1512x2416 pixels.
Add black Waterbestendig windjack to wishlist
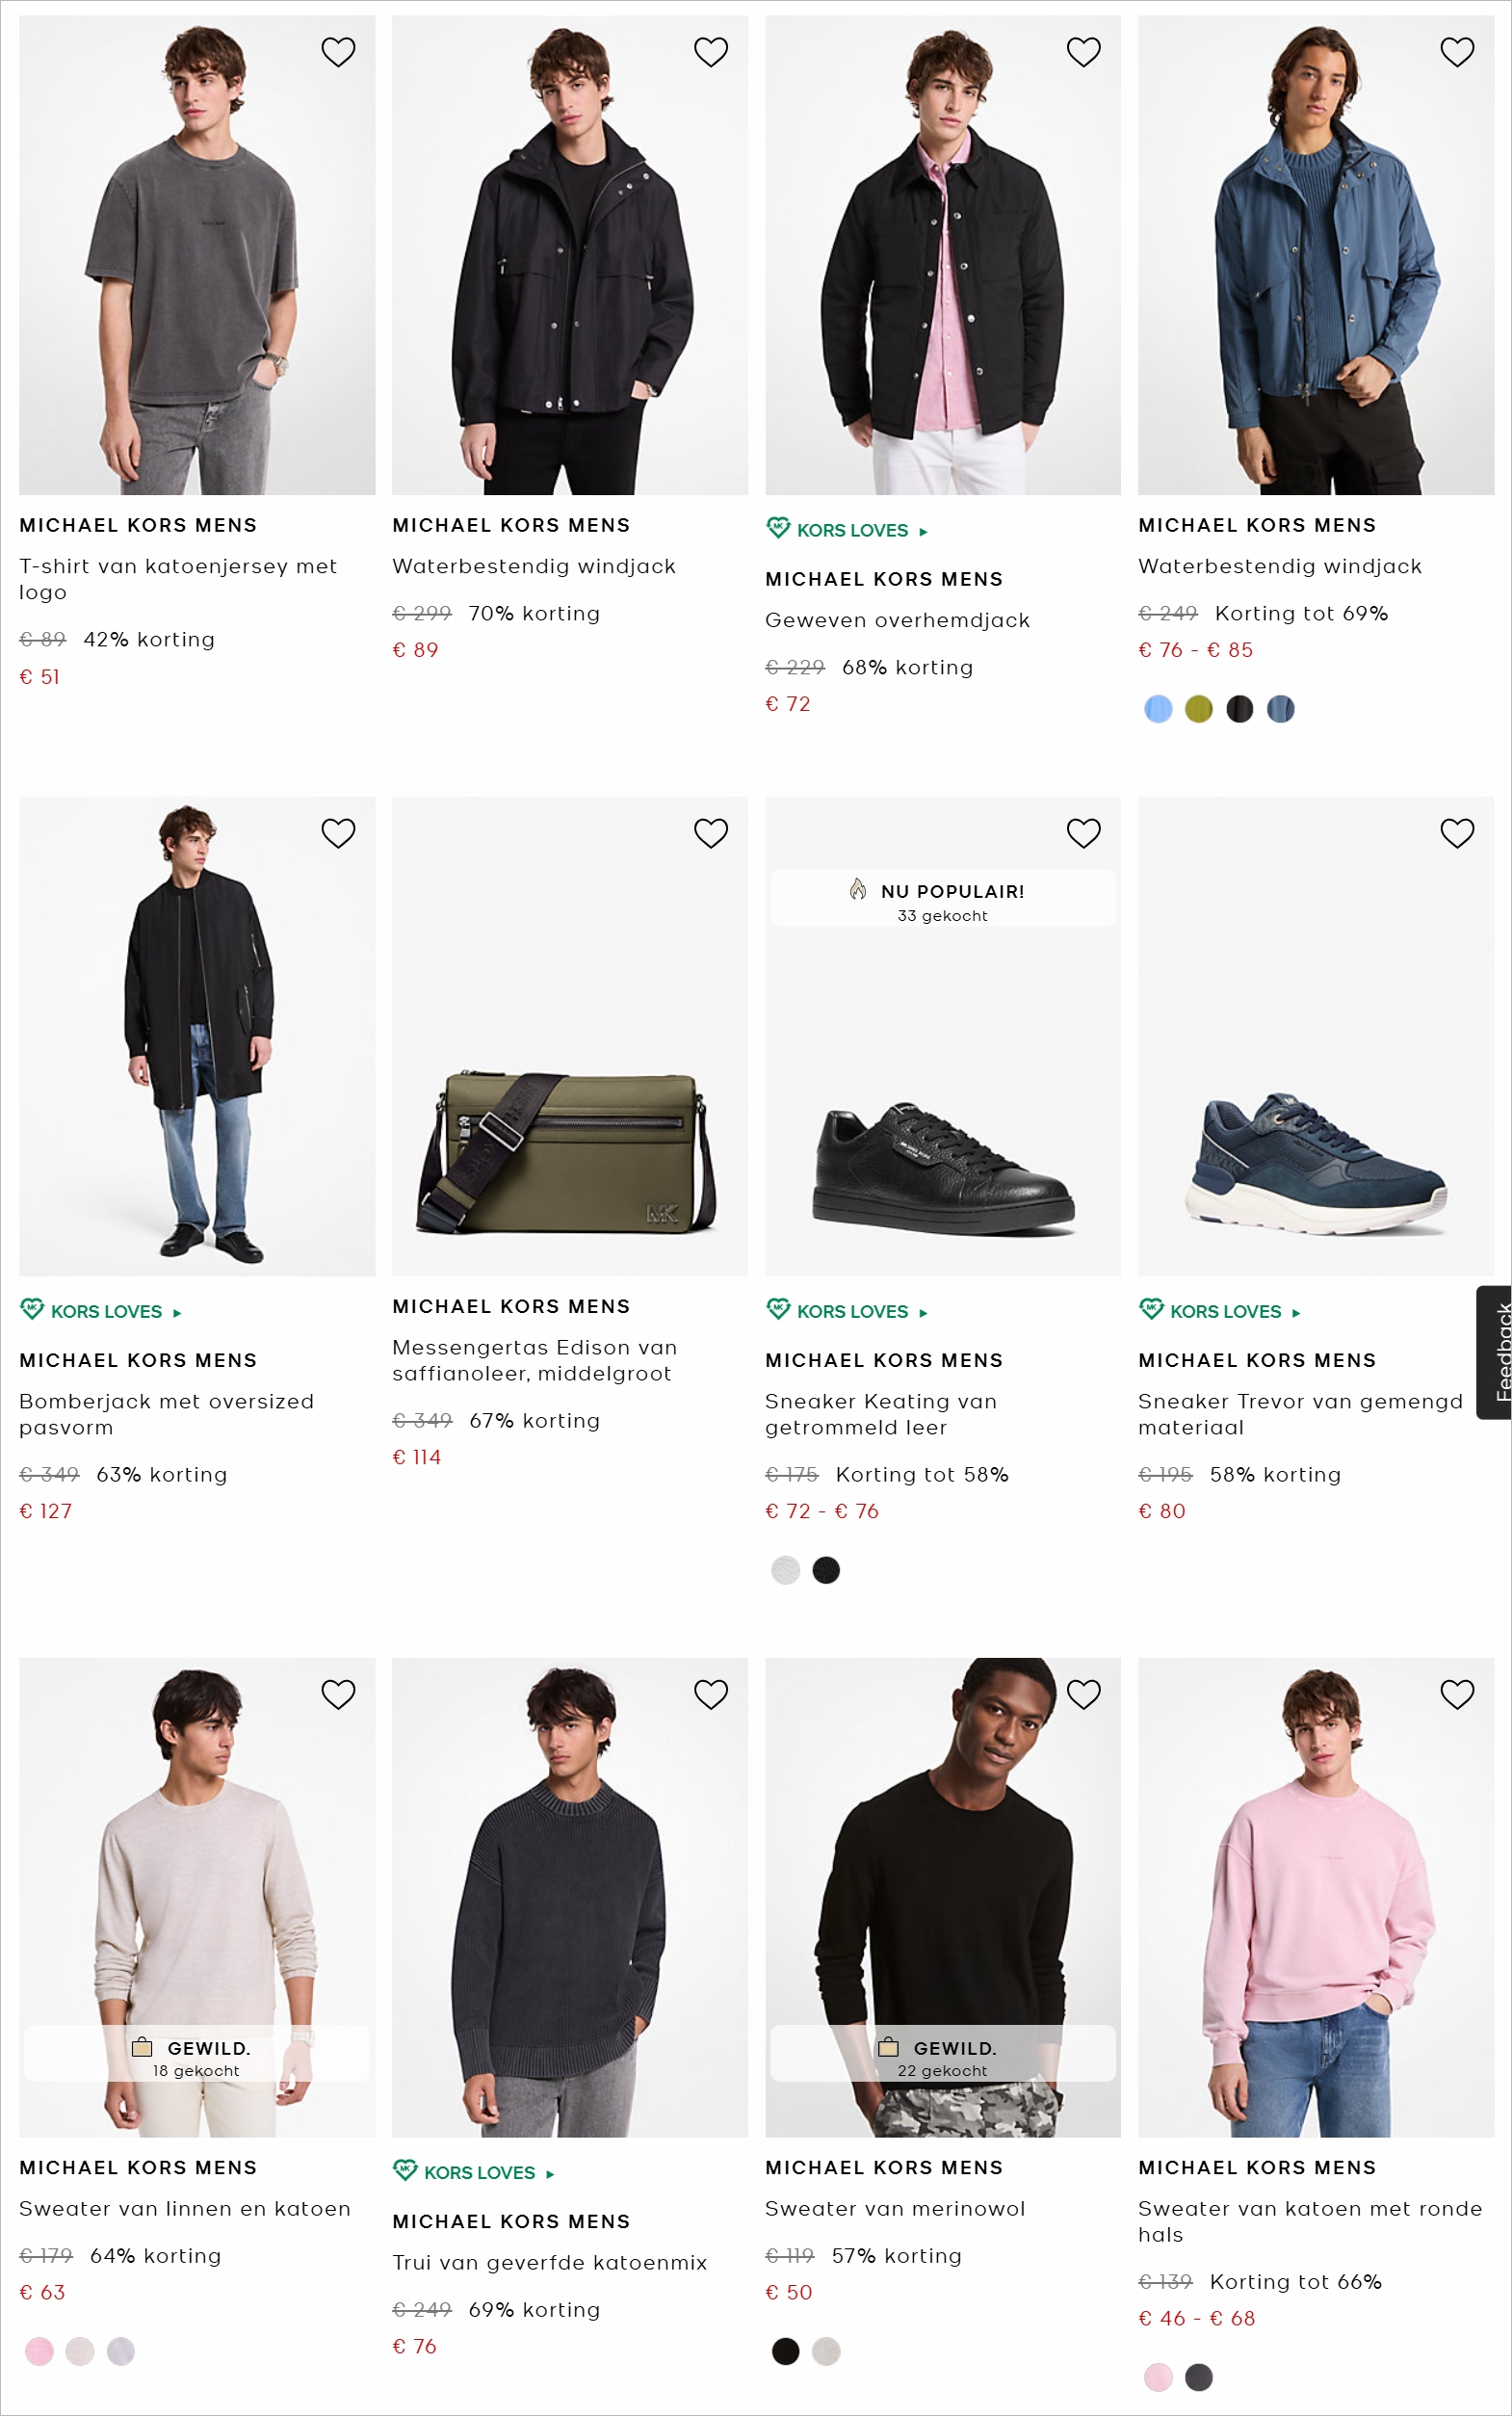point(711,52)
